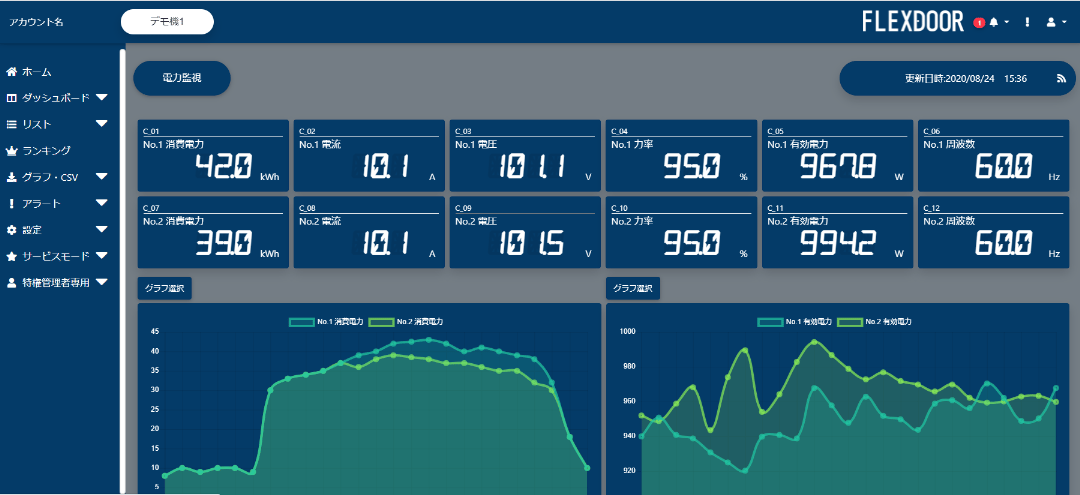Select the C_02 No.1 電流 card
The image size is (1080, 495).
pyautogui.click(x=369, y=156)
